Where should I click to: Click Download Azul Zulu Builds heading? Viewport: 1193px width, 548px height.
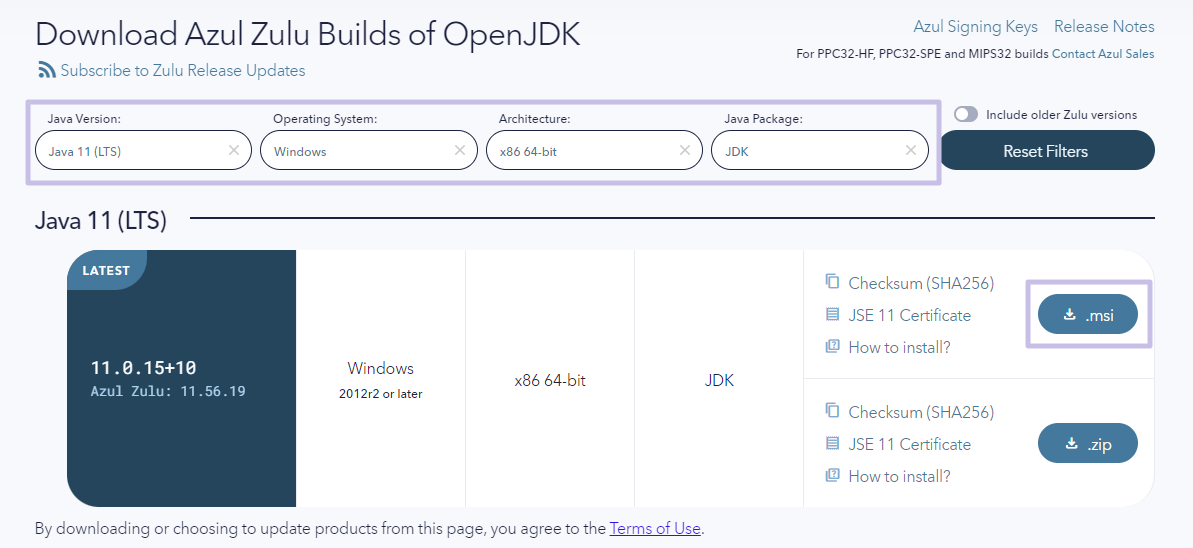click(x=307, y=34)
